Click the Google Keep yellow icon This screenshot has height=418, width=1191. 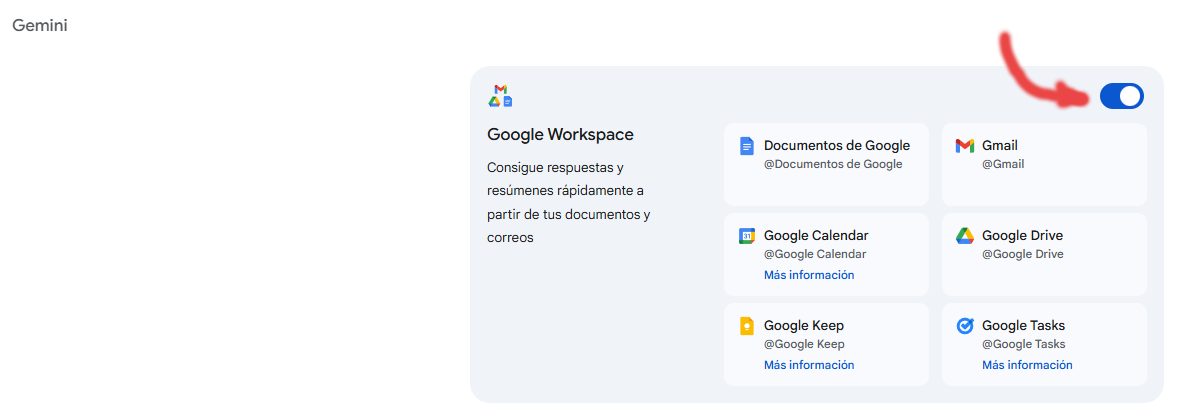point(747,326)
